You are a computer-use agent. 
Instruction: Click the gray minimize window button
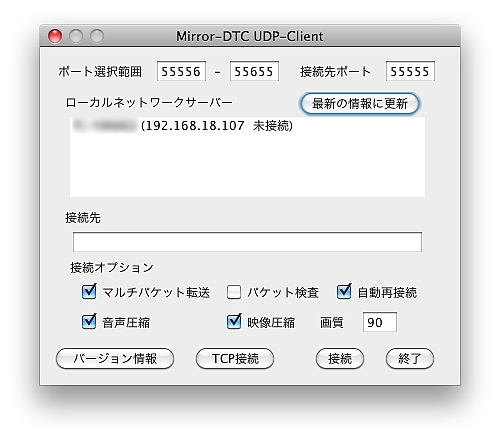(76, 36)
